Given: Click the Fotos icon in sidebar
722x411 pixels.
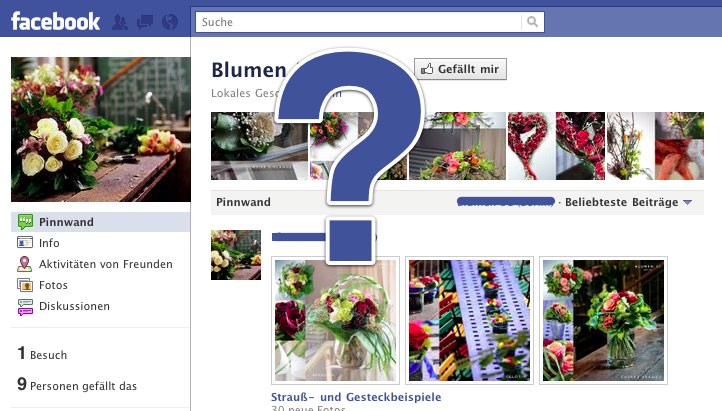Looking at the screenshot, I should (25, 285).
